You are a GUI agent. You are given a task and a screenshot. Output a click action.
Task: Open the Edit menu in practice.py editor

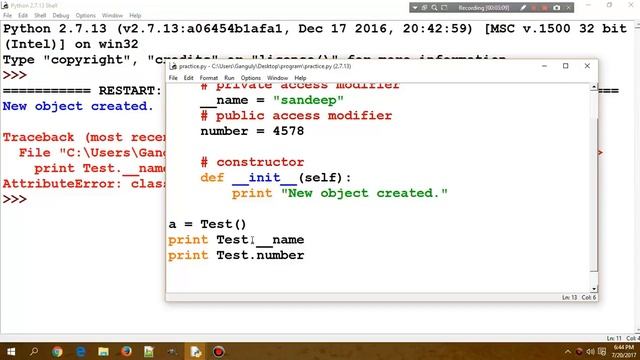pyautogui.click(x=188, y=78)
